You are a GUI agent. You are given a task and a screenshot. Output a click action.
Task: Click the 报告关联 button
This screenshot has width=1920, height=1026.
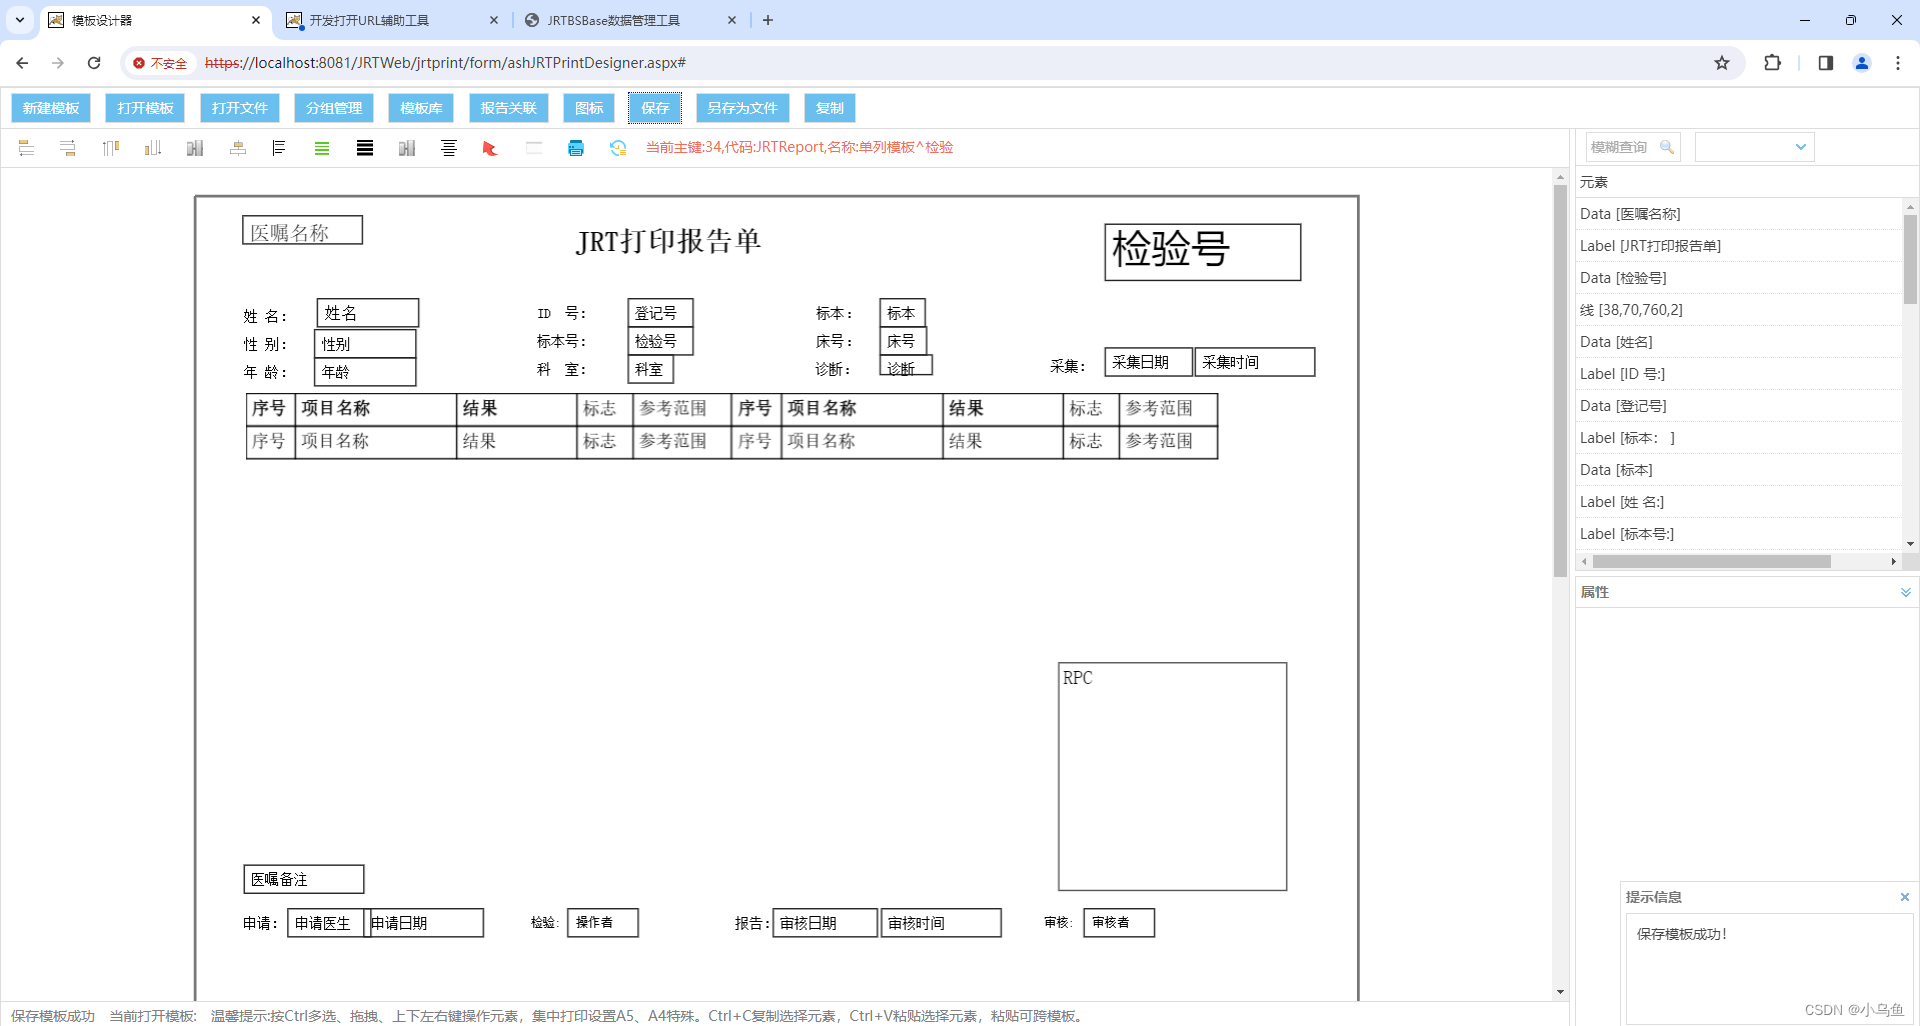(x=508, y=108)
